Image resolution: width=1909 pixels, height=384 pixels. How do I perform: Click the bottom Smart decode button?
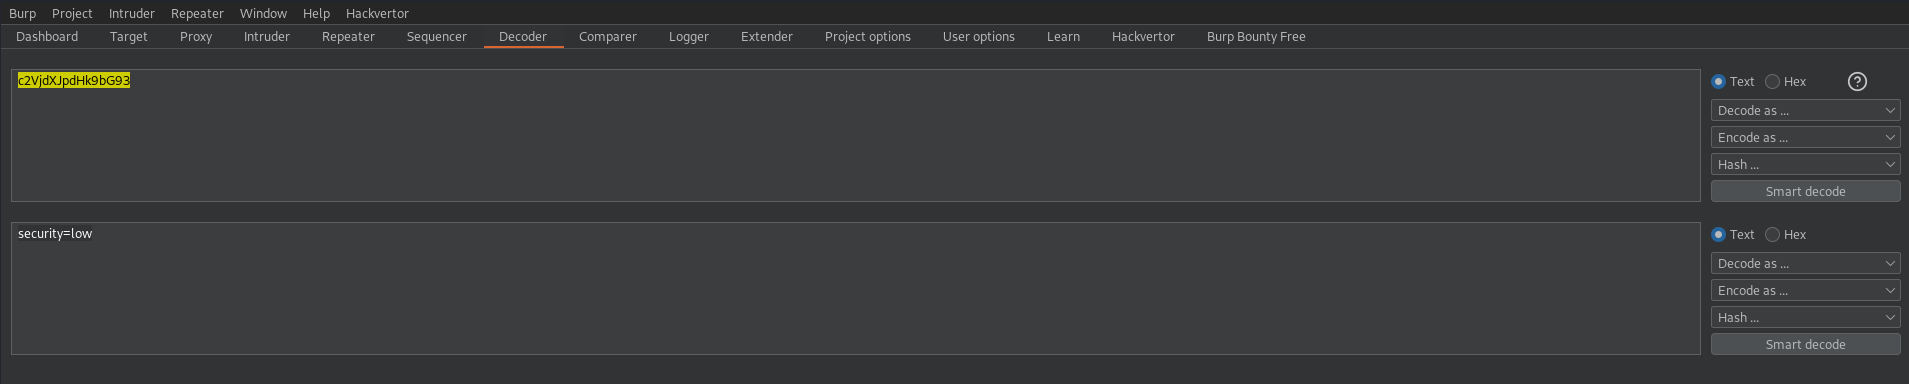1805,345
